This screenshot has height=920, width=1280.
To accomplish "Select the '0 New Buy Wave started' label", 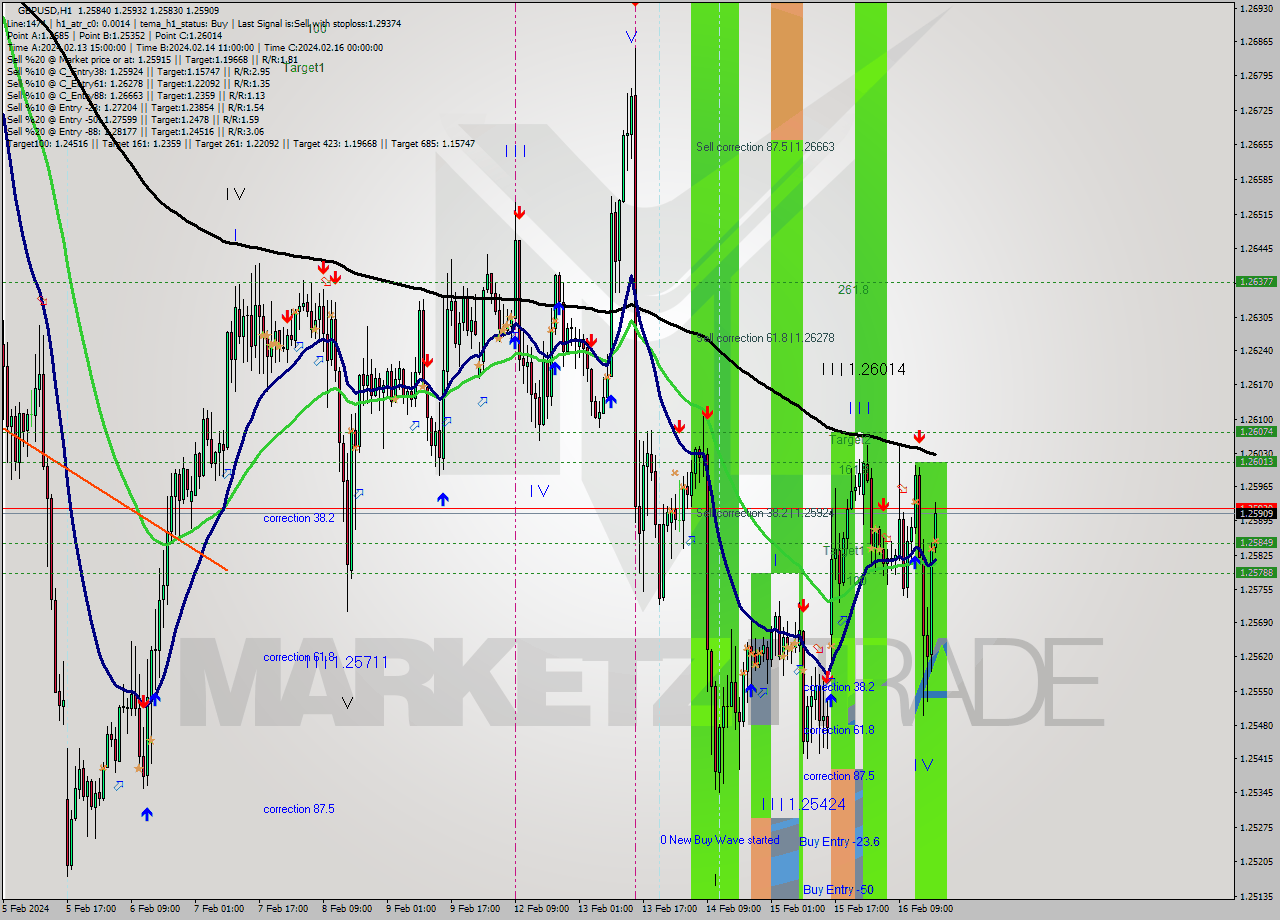I will (x=719, y=840).
